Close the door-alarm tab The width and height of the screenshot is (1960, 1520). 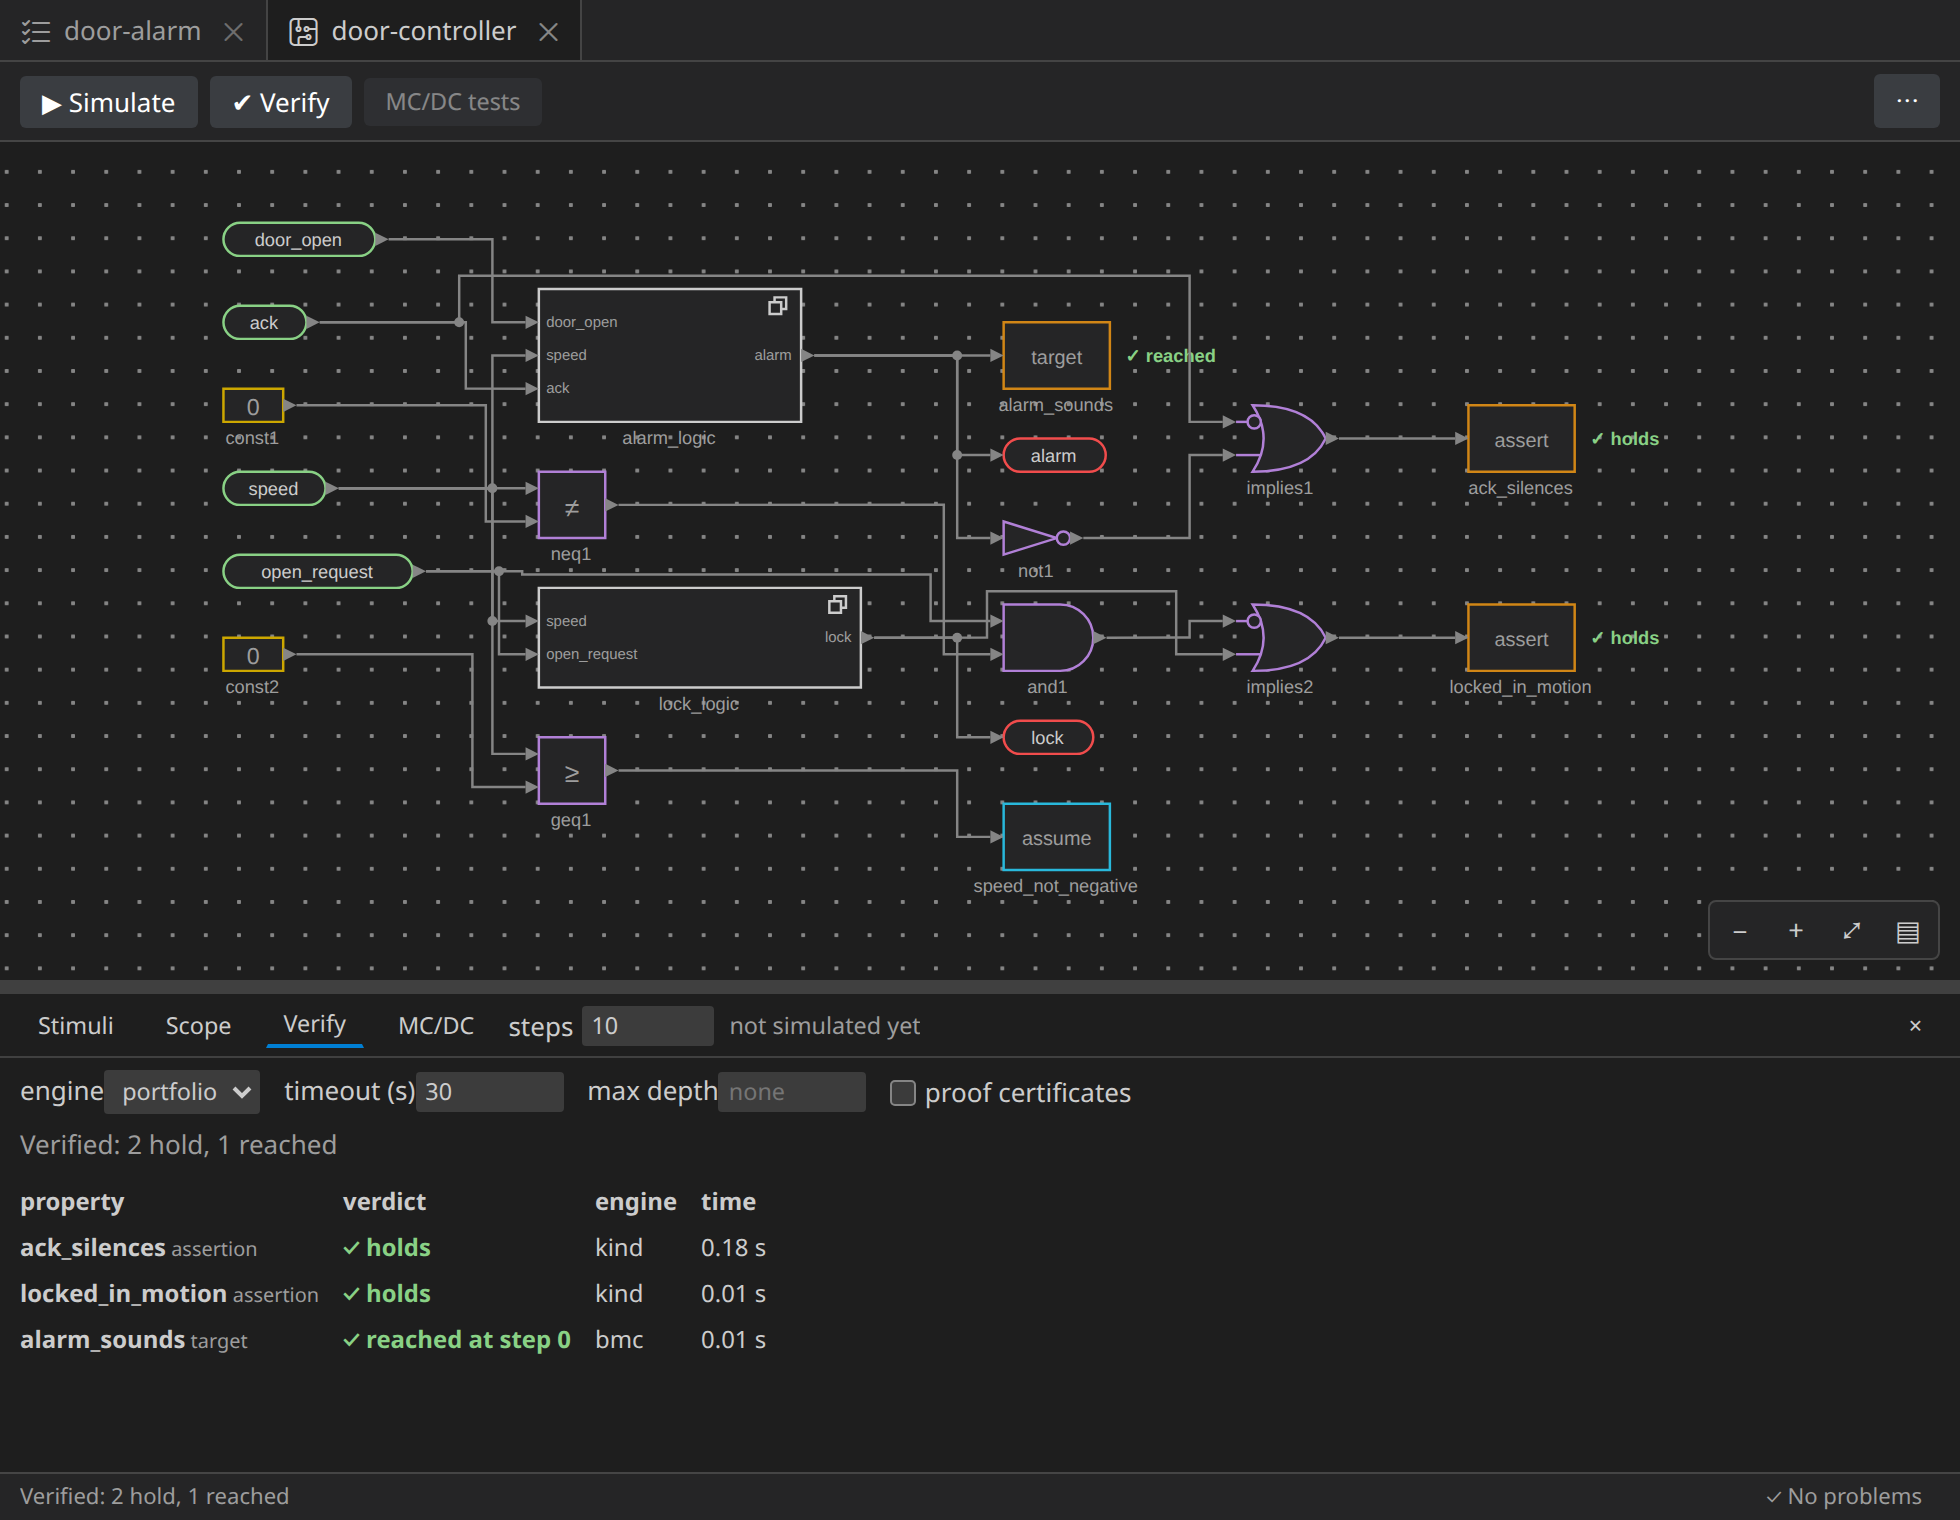pyautogui.click(x=234, y=32)
